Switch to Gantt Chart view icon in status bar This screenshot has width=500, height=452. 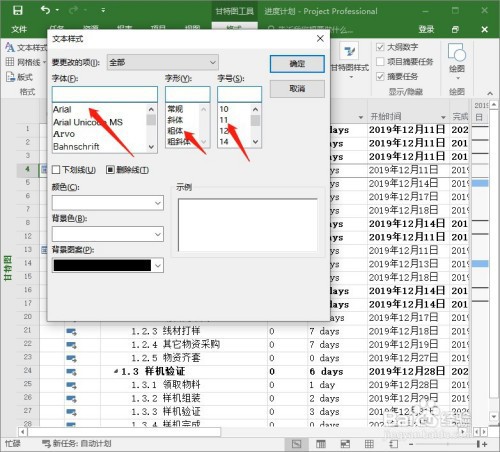point(296,444)
